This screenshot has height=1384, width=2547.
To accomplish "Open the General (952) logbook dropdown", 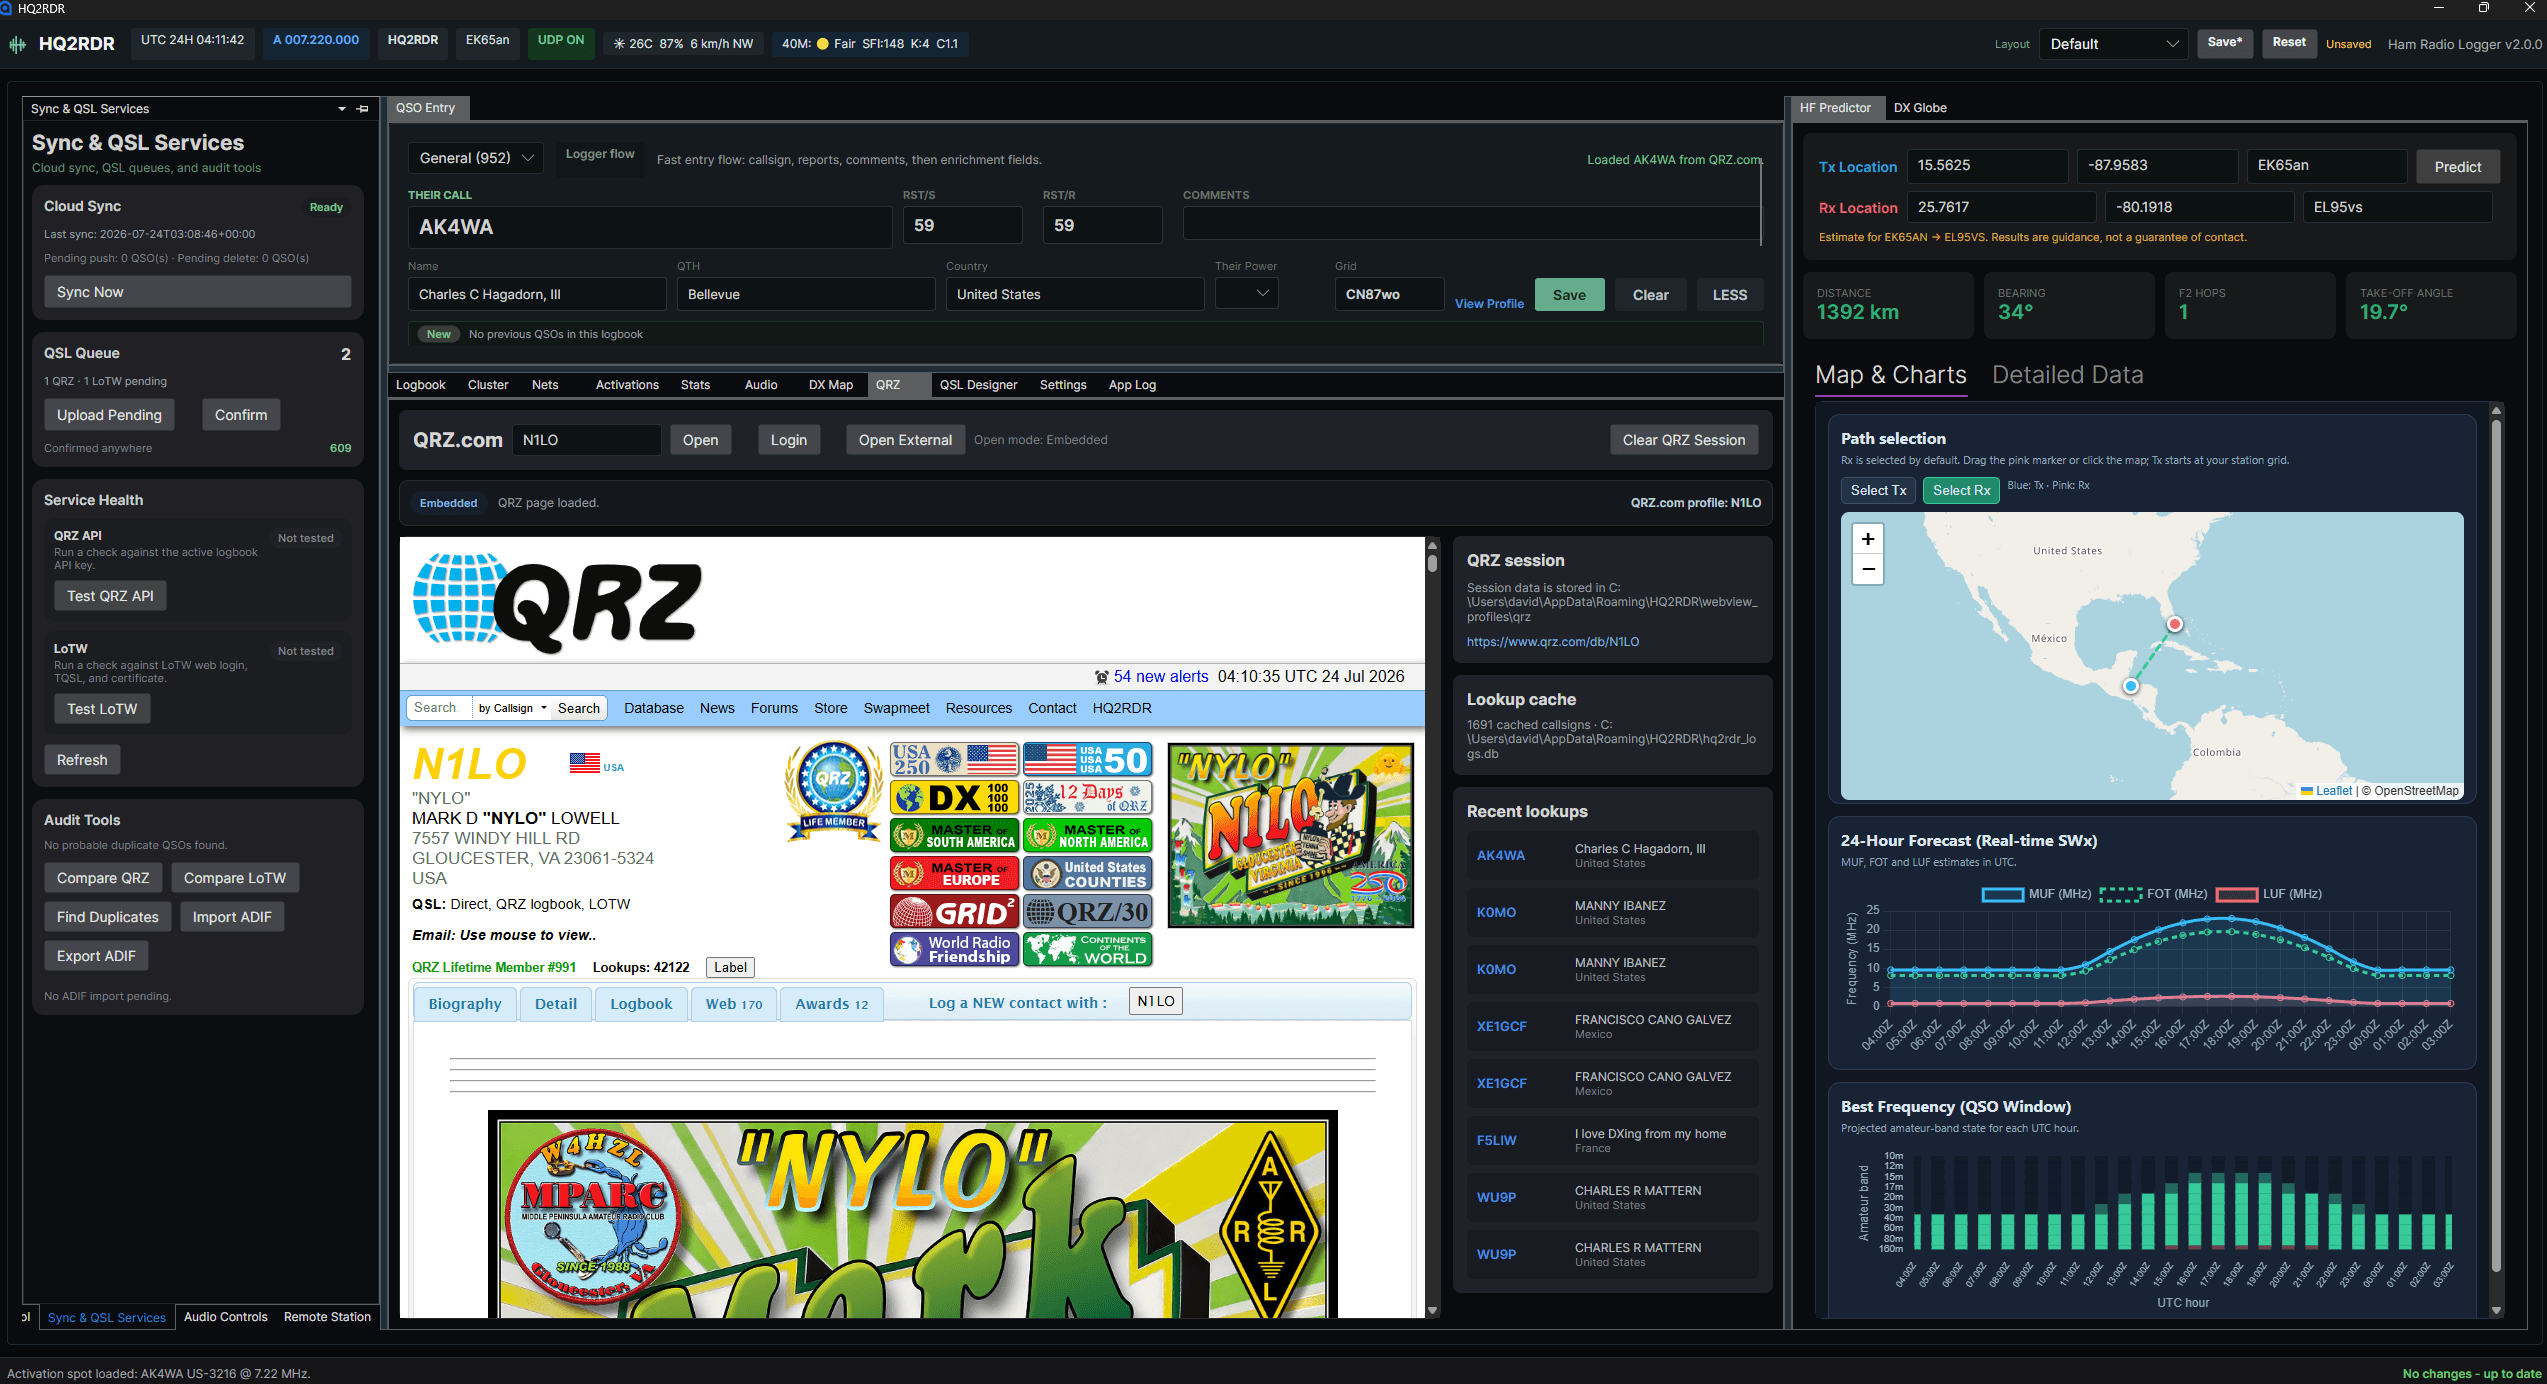I will (475, 158).
